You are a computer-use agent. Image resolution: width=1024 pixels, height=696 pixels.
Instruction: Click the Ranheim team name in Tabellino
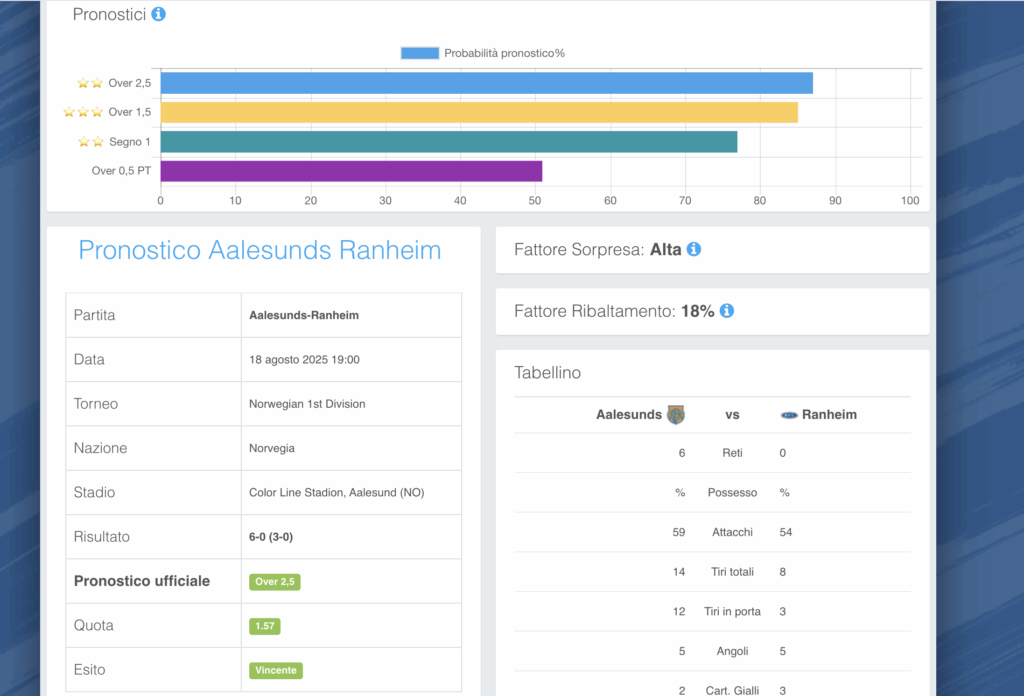point(829,415)
